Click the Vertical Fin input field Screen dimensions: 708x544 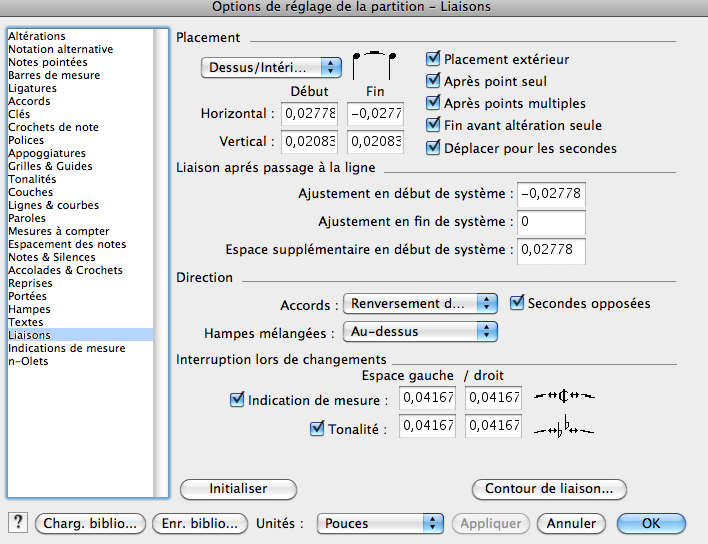376,141
